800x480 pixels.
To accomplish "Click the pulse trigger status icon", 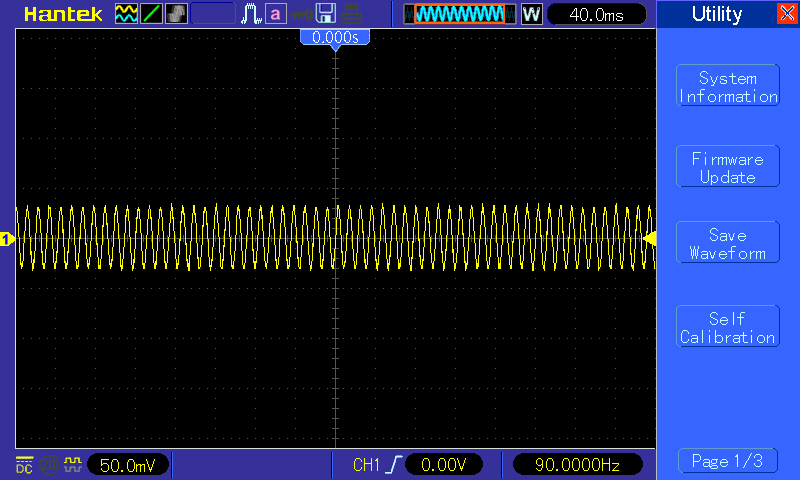I will point(251,14).
